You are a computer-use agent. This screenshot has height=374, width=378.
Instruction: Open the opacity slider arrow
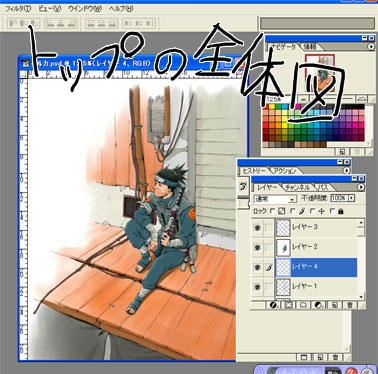[351, 198]
